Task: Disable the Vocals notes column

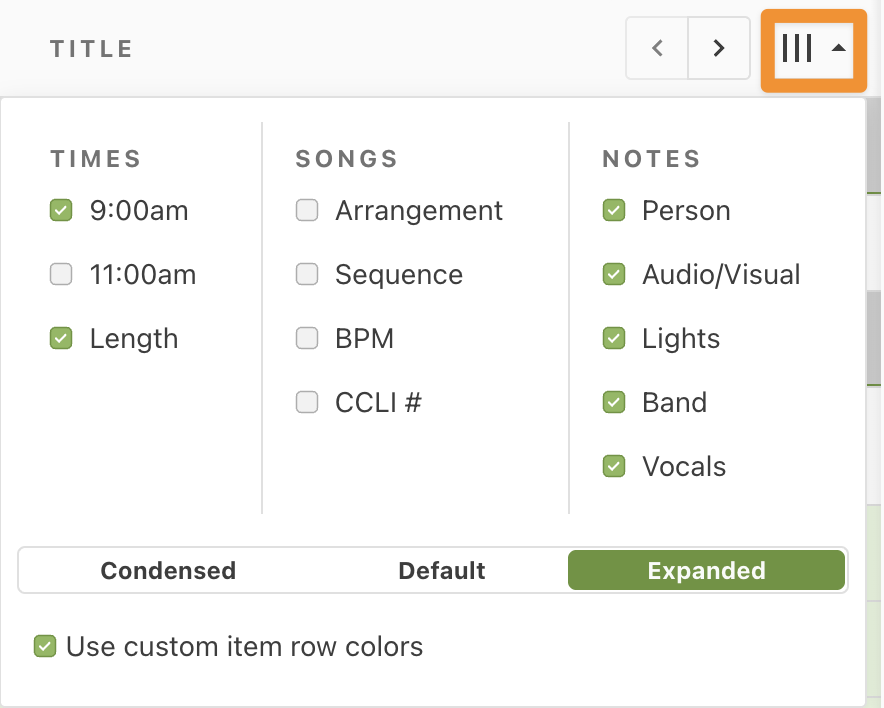Action: 614,466
